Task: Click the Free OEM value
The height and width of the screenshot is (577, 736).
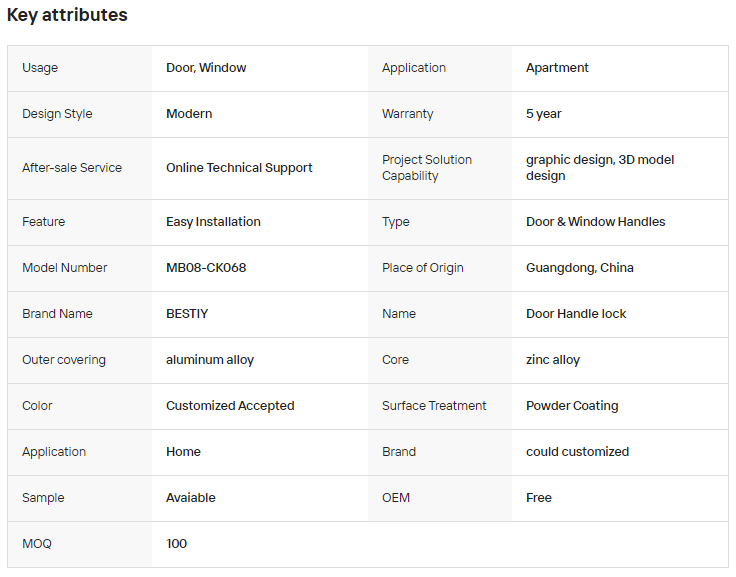Action: pyautogui.click(x=539, y=498)
